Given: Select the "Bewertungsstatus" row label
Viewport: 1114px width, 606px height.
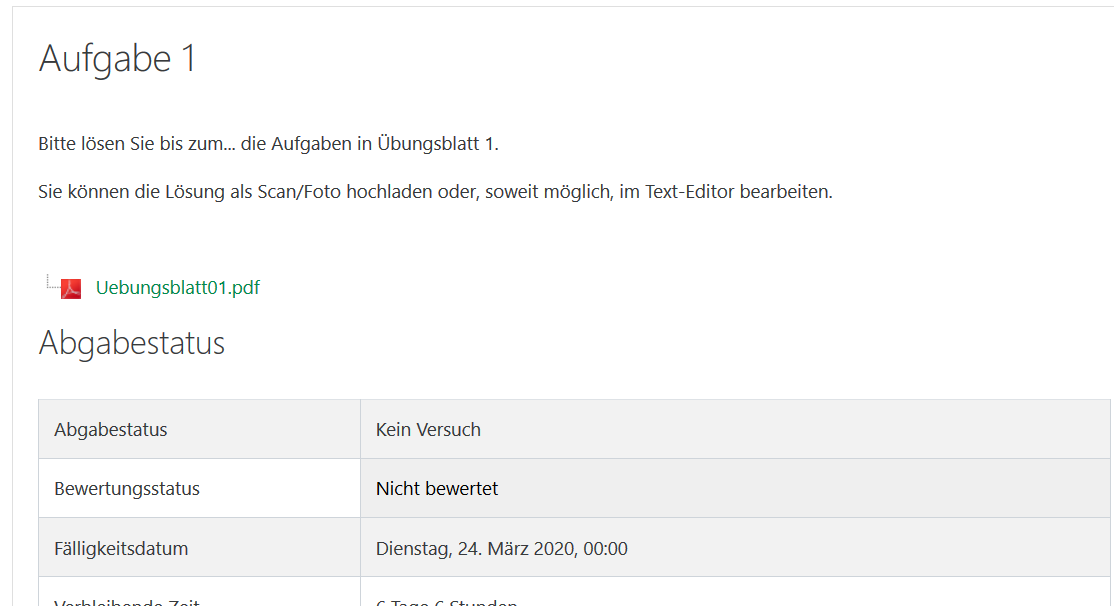Looking at the screenshot, I should [x=127, y=489].
